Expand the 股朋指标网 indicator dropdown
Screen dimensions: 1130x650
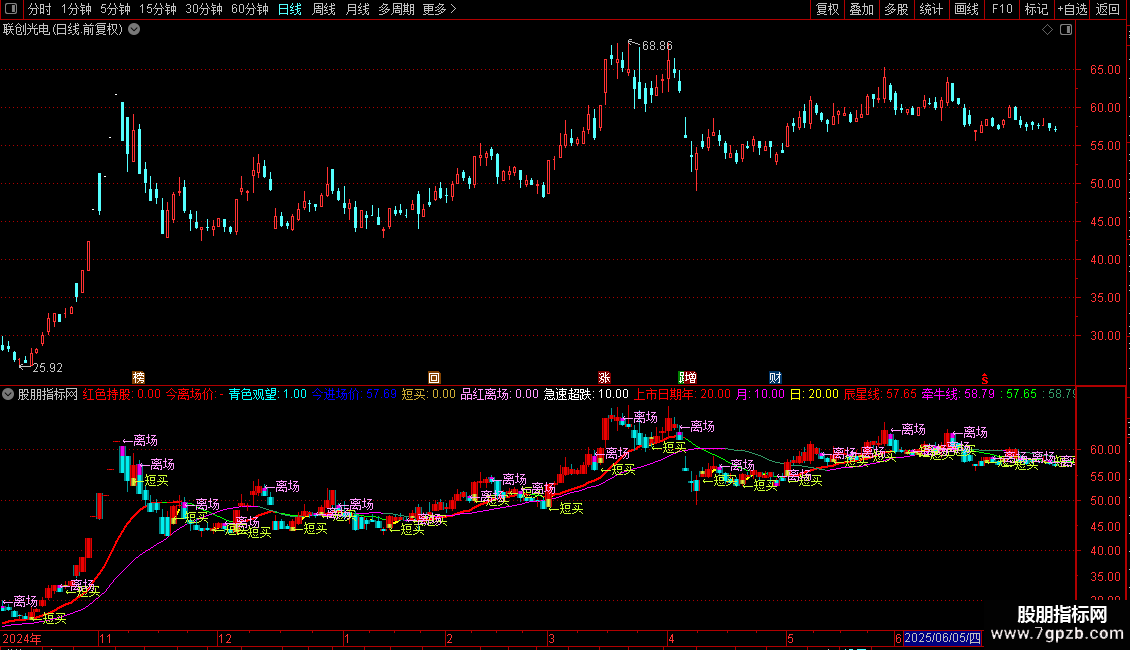(8, 394)
